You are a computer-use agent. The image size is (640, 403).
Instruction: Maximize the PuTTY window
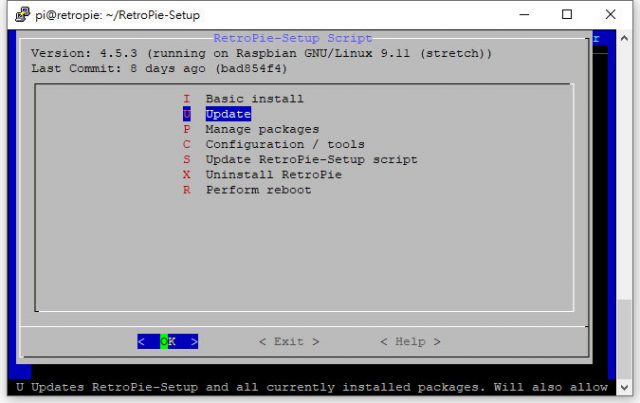(567, 15)
